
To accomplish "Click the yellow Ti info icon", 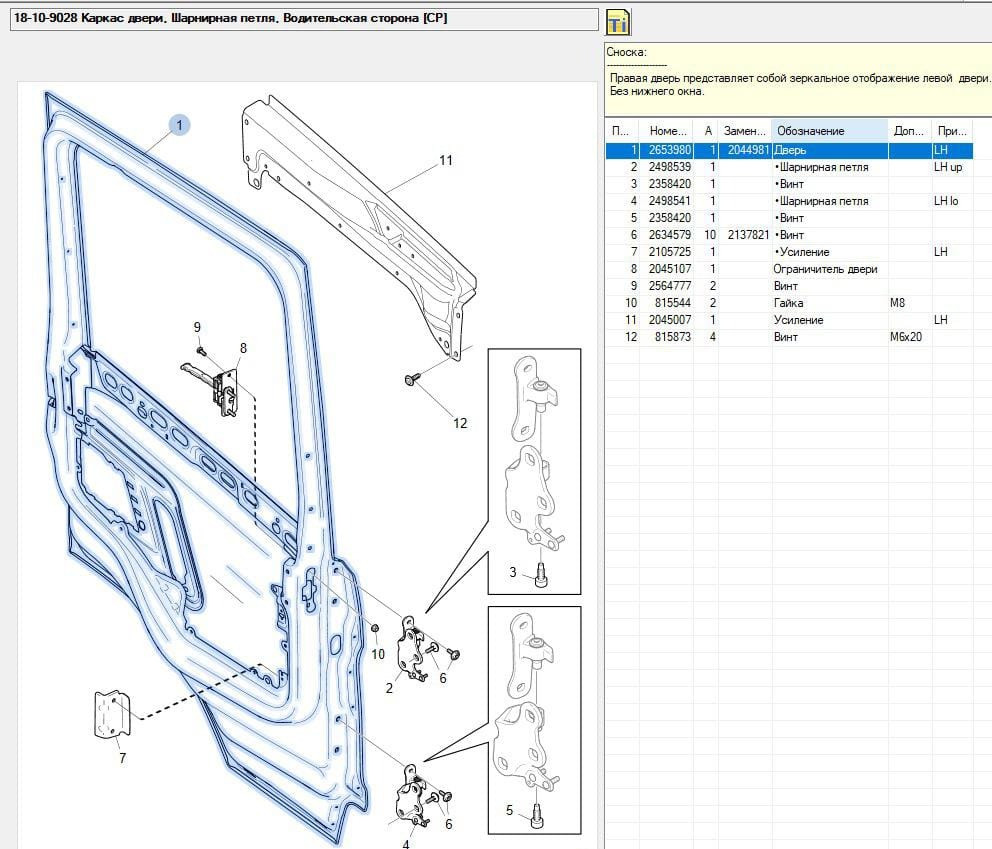I will (618, 22).
